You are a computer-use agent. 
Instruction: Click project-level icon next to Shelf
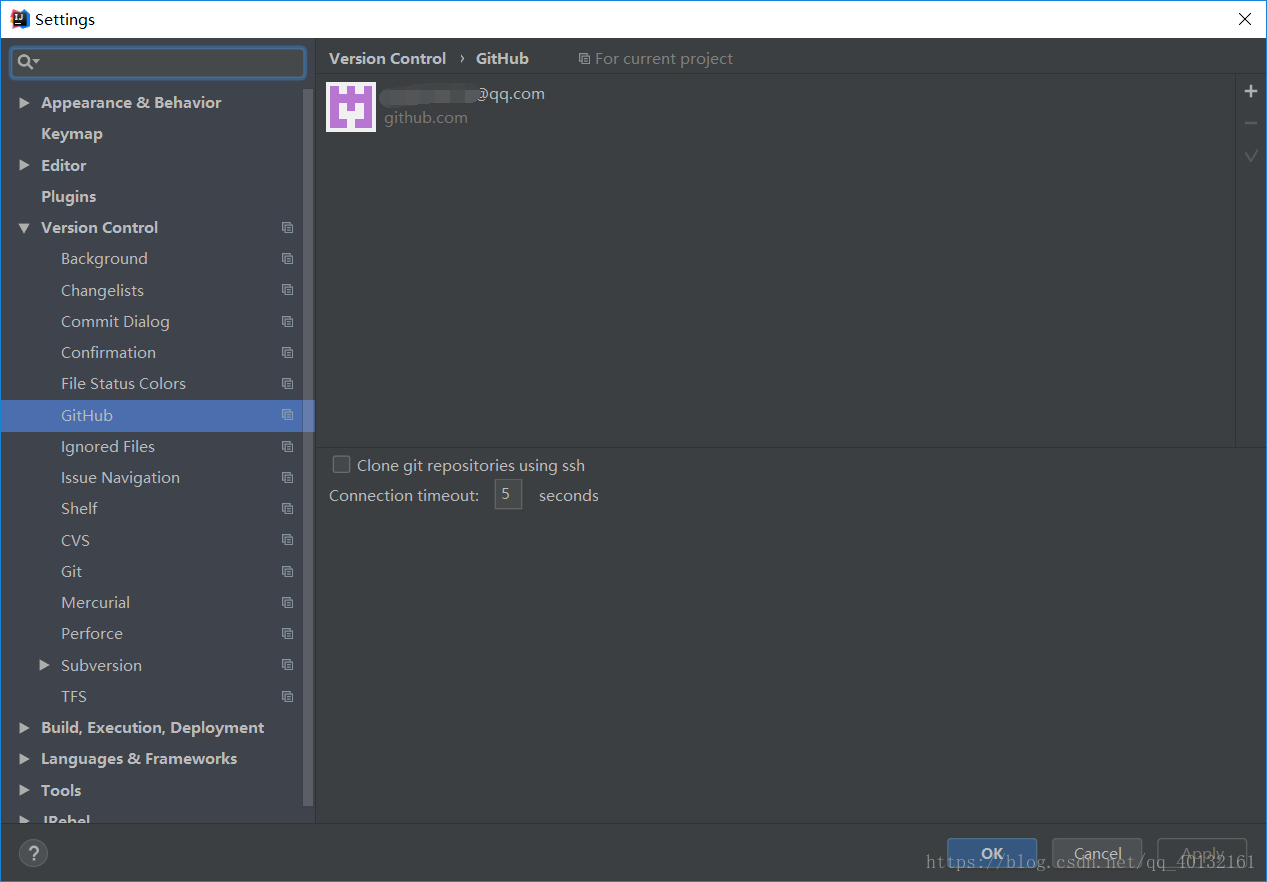click(287, 509)
